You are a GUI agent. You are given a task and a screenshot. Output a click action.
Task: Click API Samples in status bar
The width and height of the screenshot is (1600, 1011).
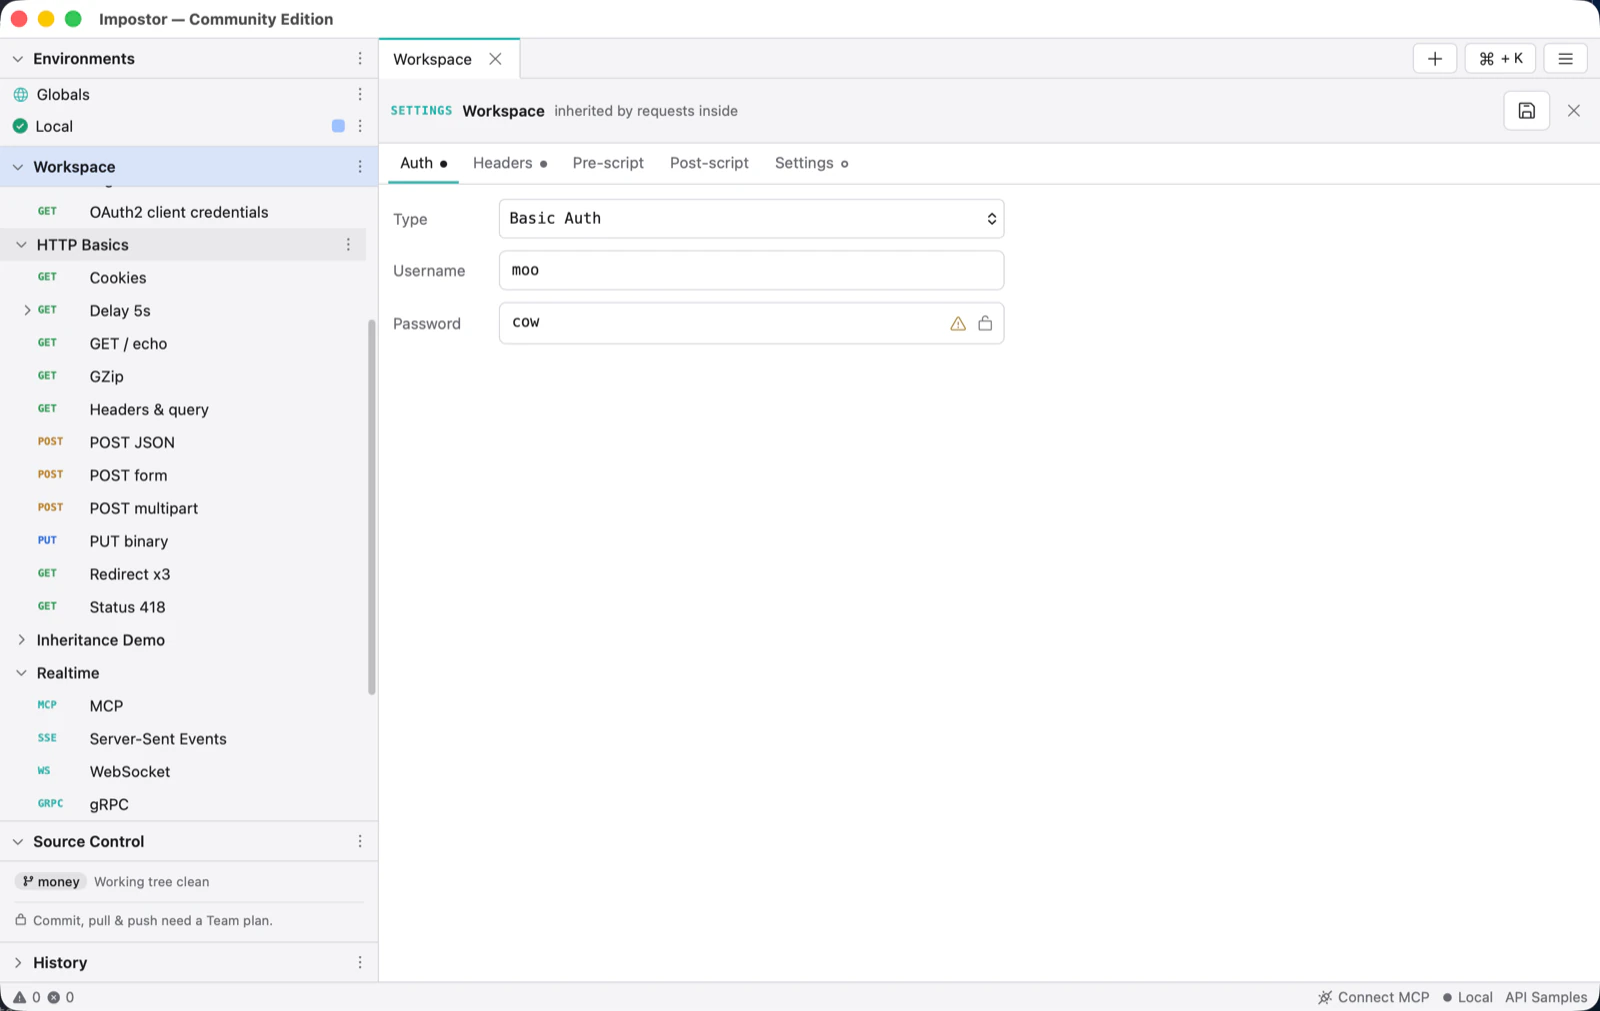point(1546,997)
